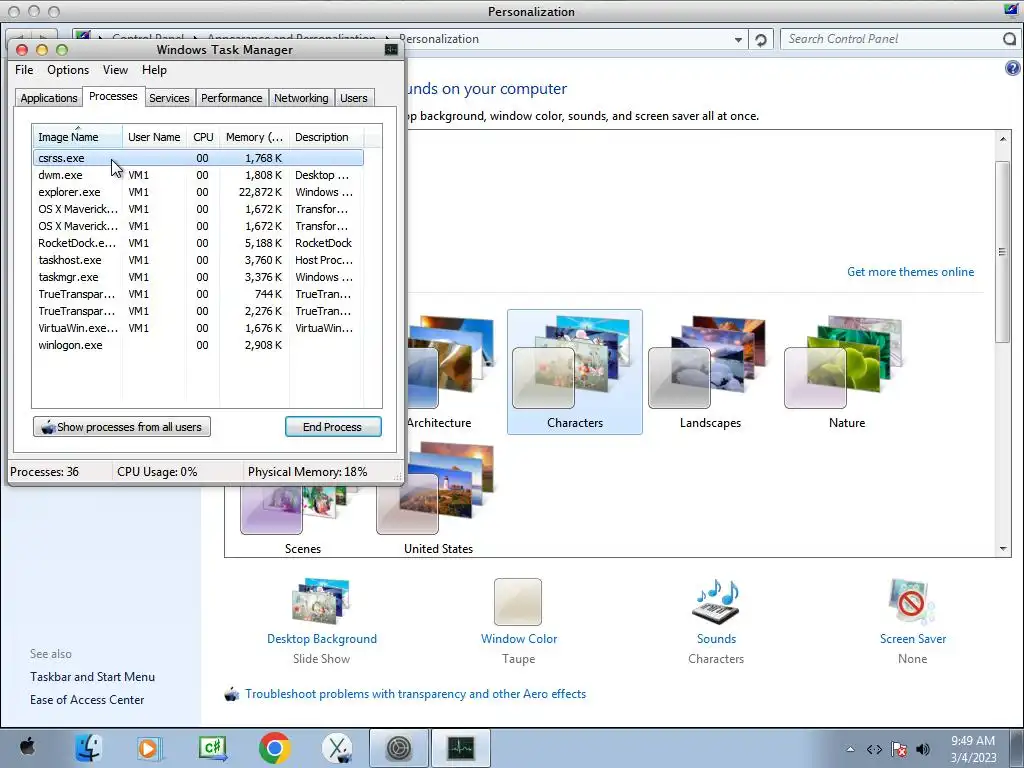
Task: Open the Action Center flag icon
Action: click(x=899, y=749)
